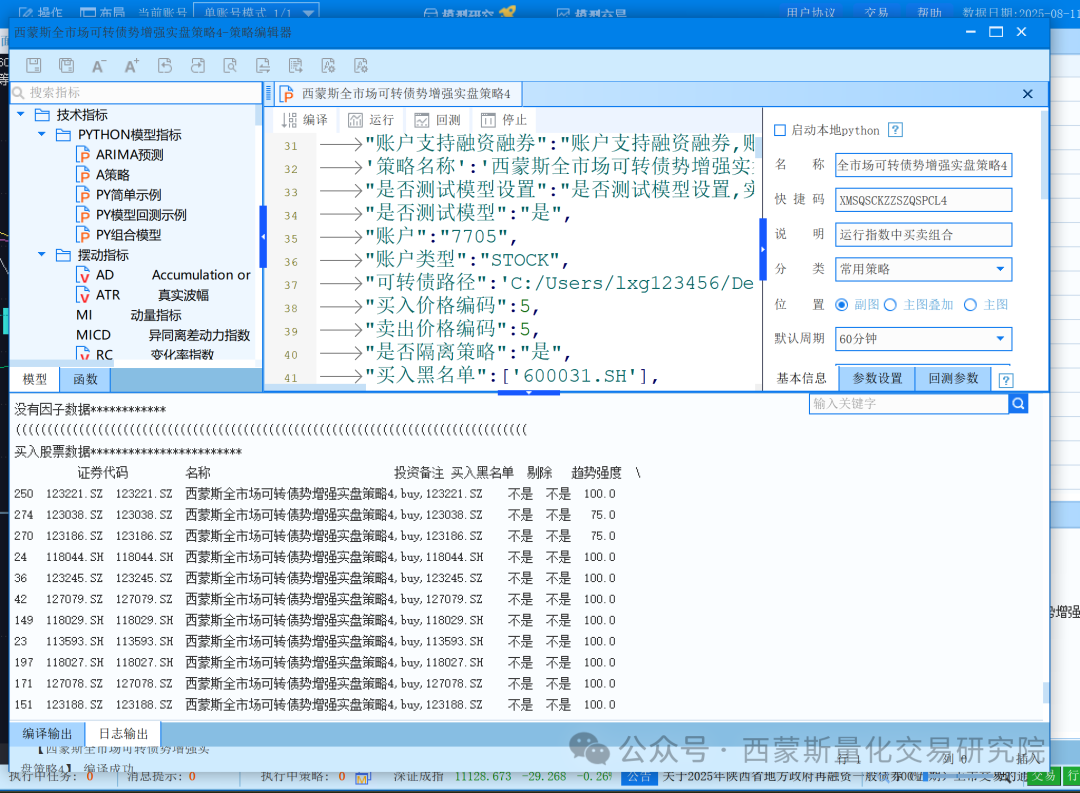Click the last settings-gear document icon

(361, 65)
